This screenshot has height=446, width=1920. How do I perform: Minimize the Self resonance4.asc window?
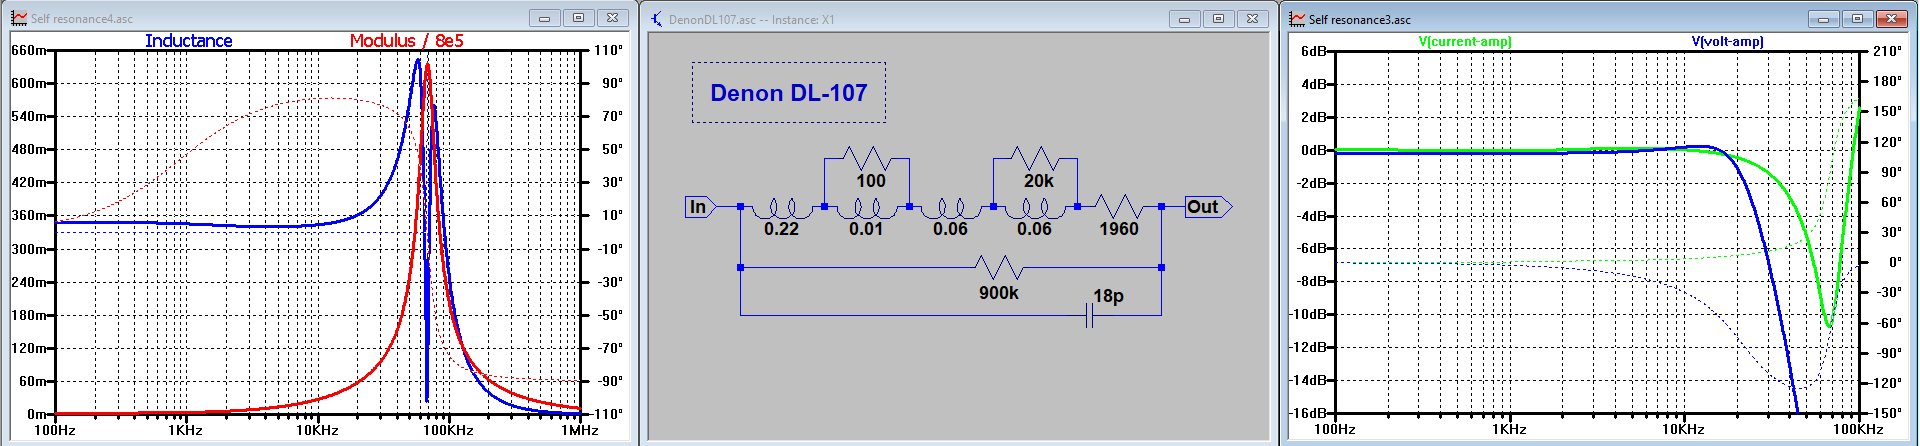tap(544, 18)
